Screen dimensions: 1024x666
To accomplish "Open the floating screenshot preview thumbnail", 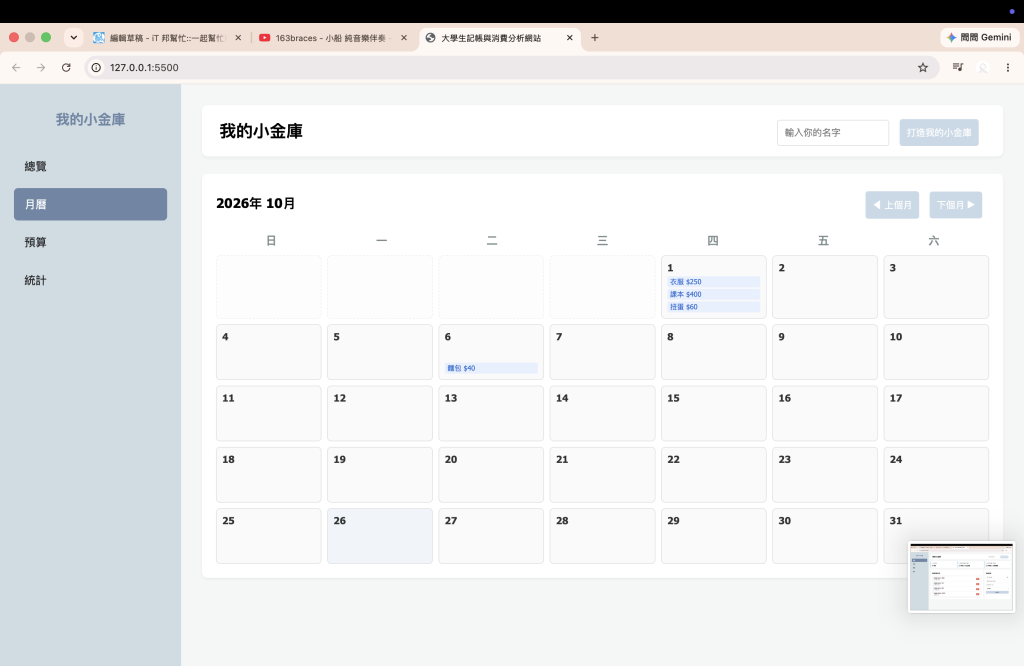I will [x=961, y=577].
